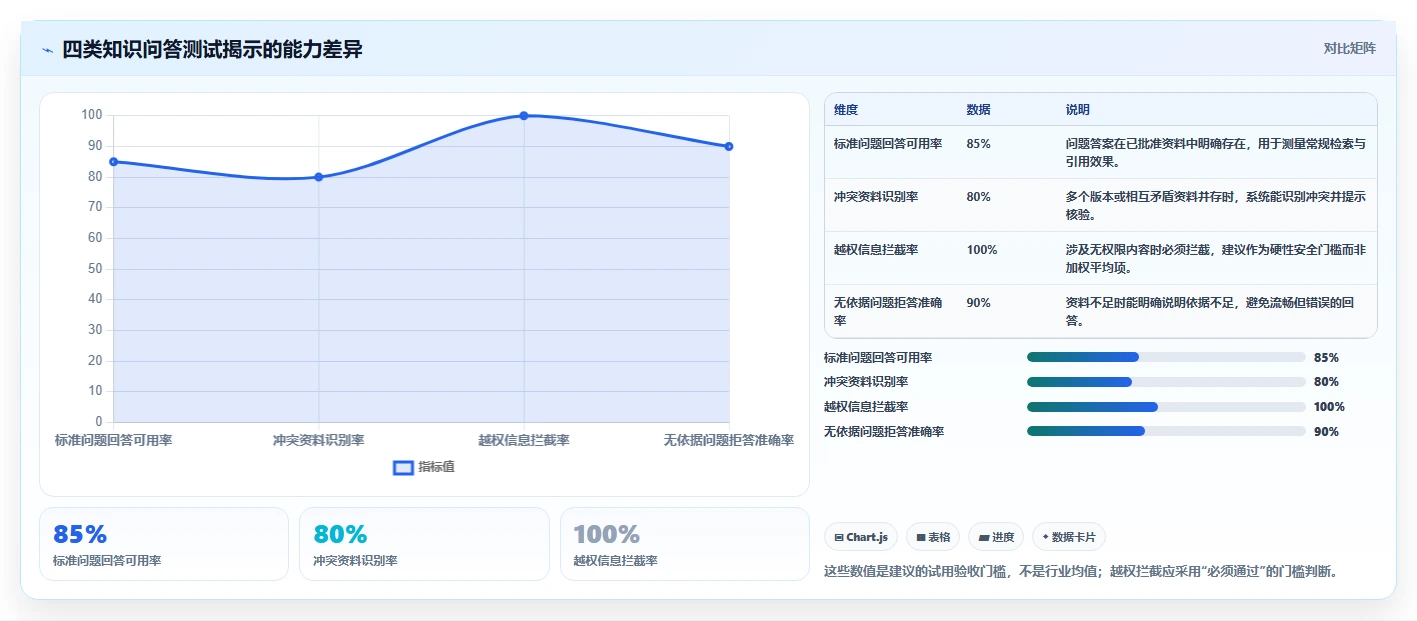
Task: Click the 数据卡片 tag chip
Action: coord(1069,537)
